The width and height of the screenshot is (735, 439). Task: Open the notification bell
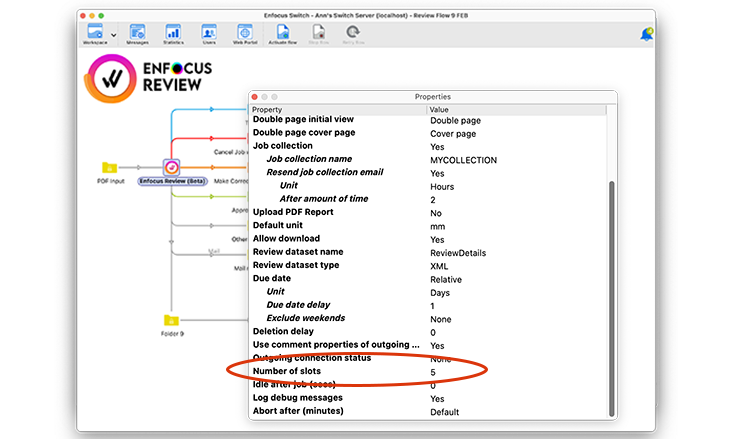pos(647,34)
